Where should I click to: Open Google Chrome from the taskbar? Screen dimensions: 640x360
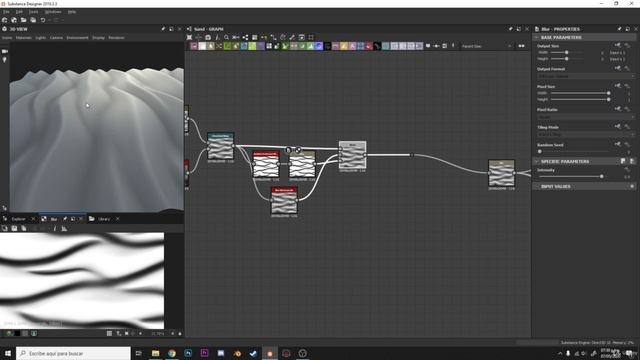(172, 353)
